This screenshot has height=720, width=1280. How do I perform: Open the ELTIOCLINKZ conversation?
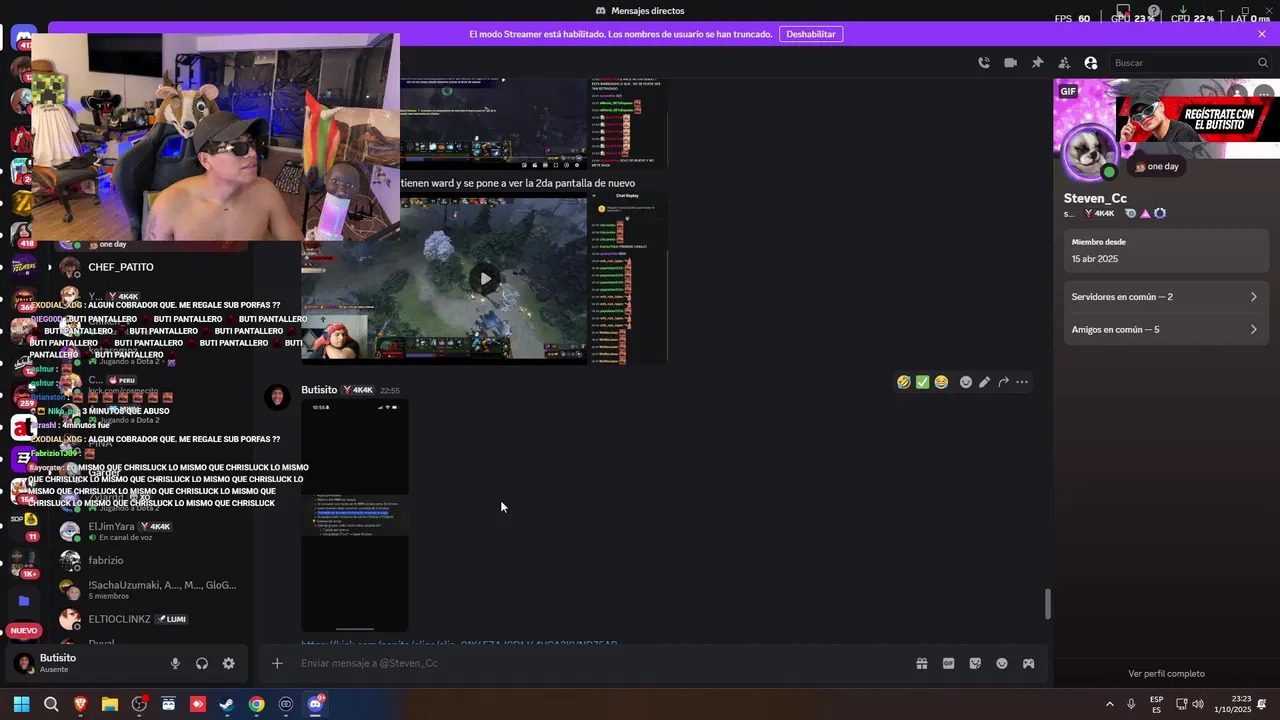coord(150,619)
